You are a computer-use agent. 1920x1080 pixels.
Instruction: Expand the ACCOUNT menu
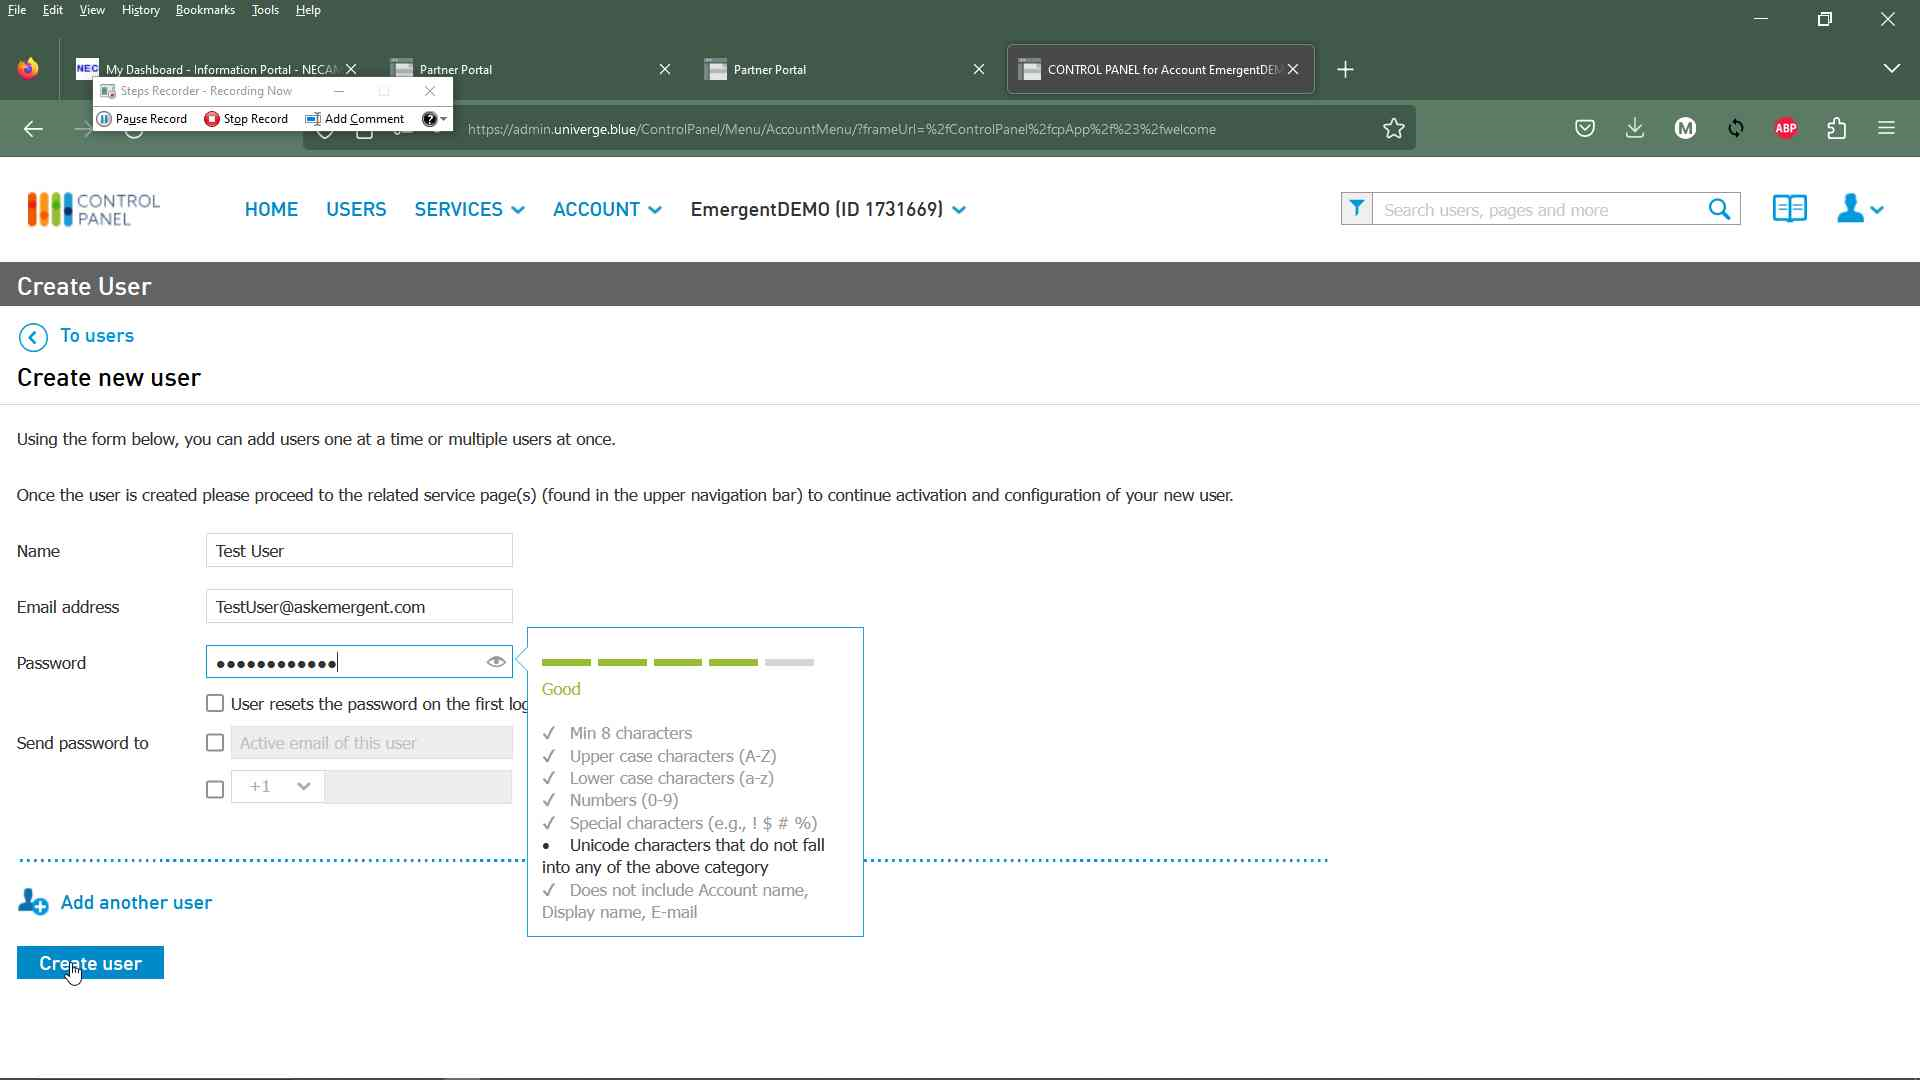pos(607,209)
